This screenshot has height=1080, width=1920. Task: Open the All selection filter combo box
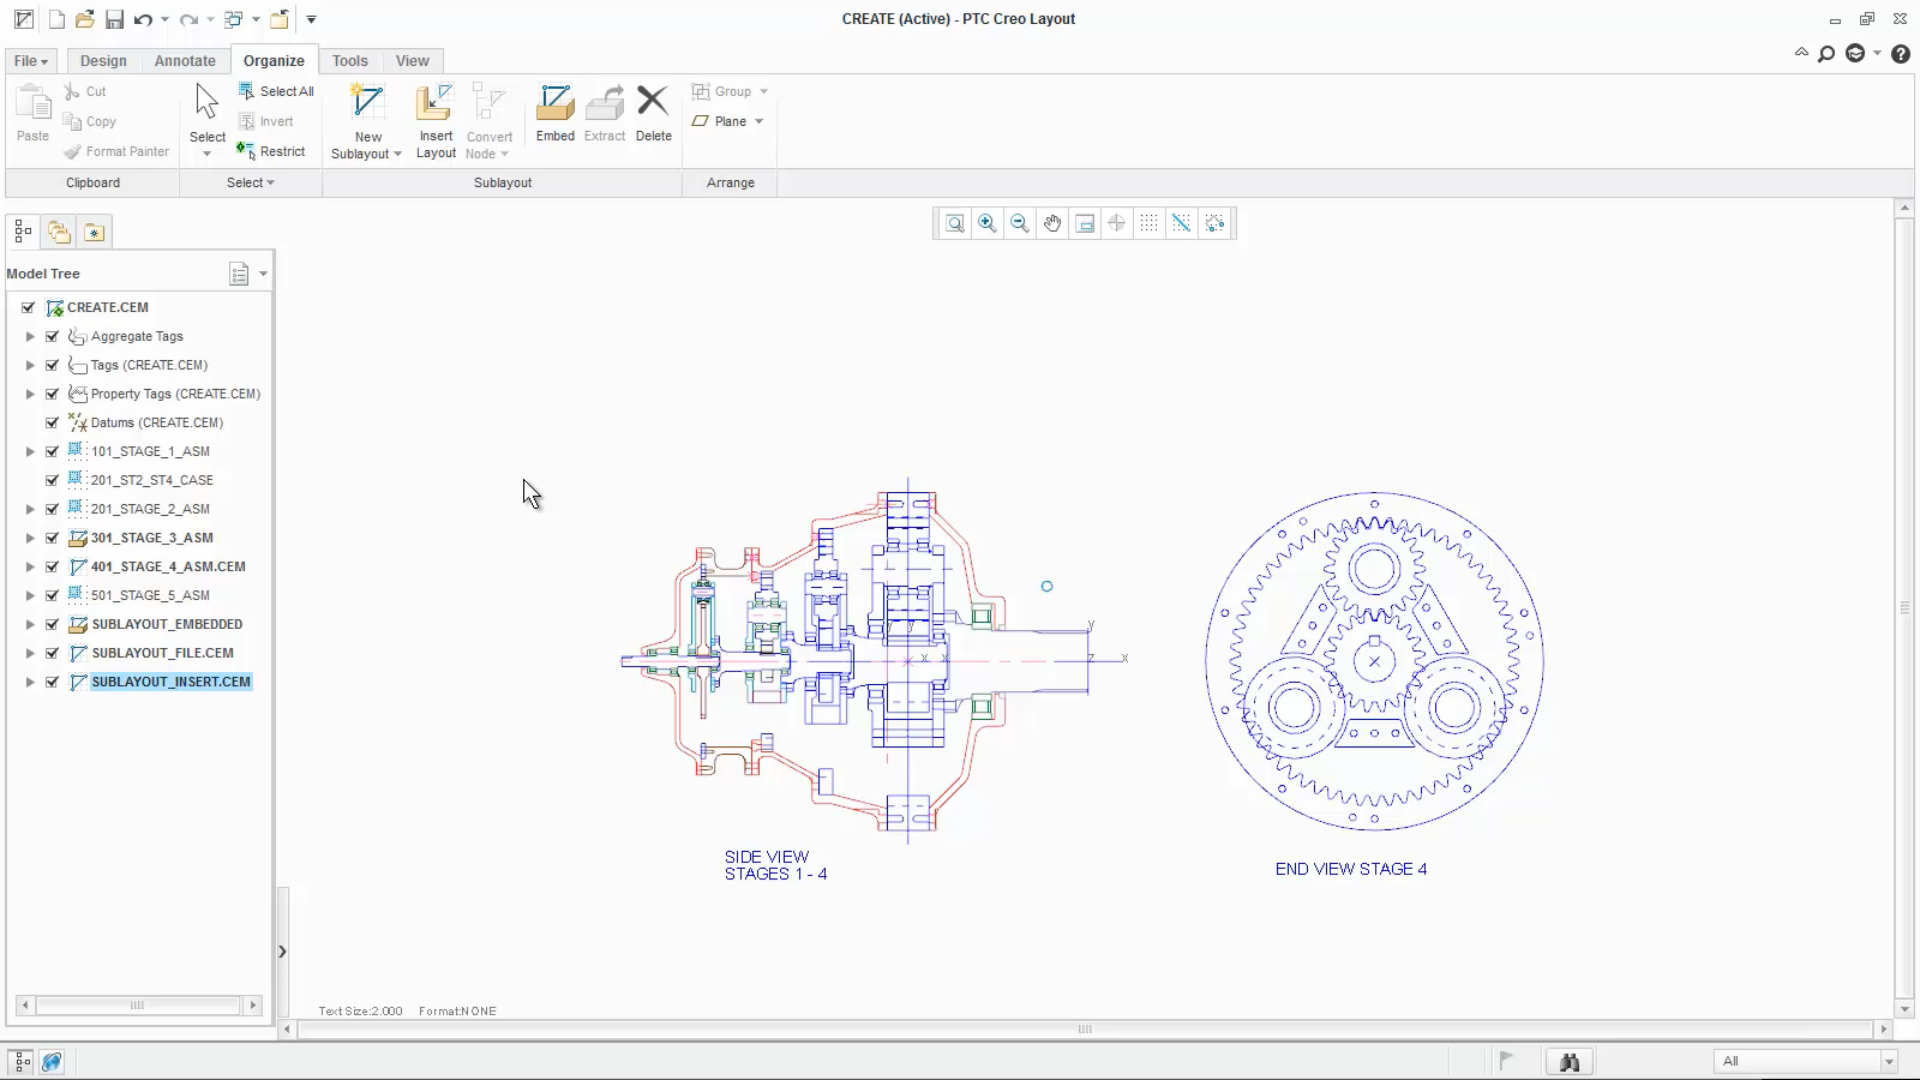click(x=1805, y=1062)
